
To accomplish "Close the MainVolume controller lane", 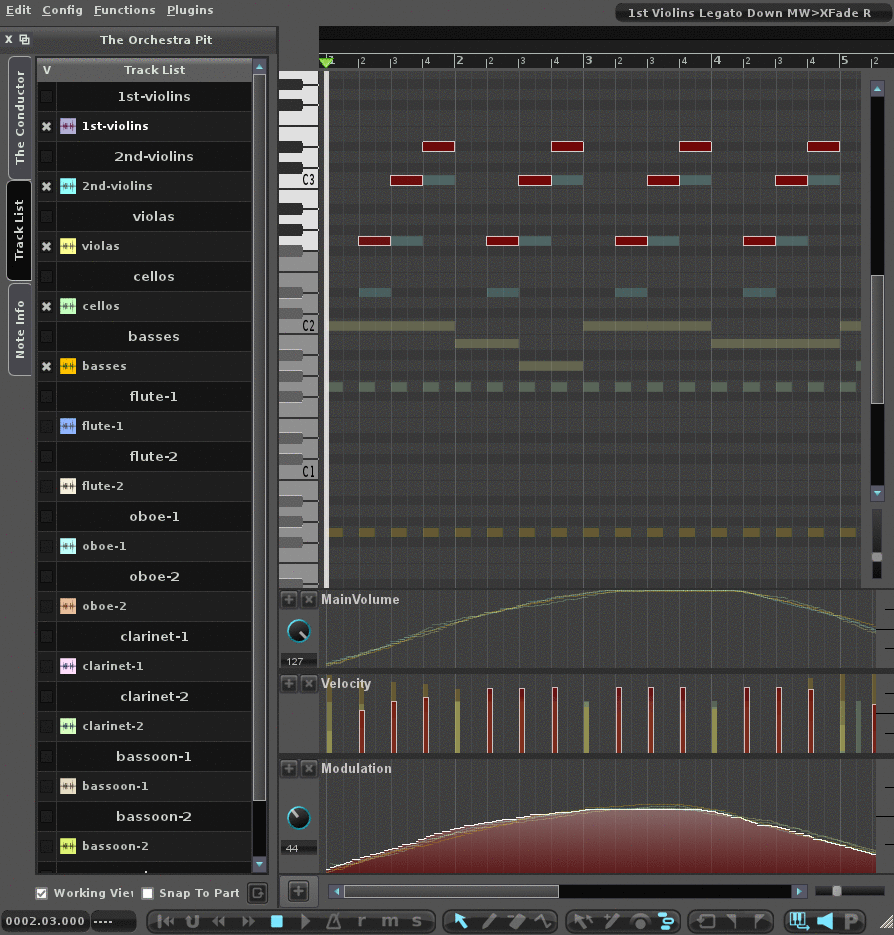I will 309,600.
